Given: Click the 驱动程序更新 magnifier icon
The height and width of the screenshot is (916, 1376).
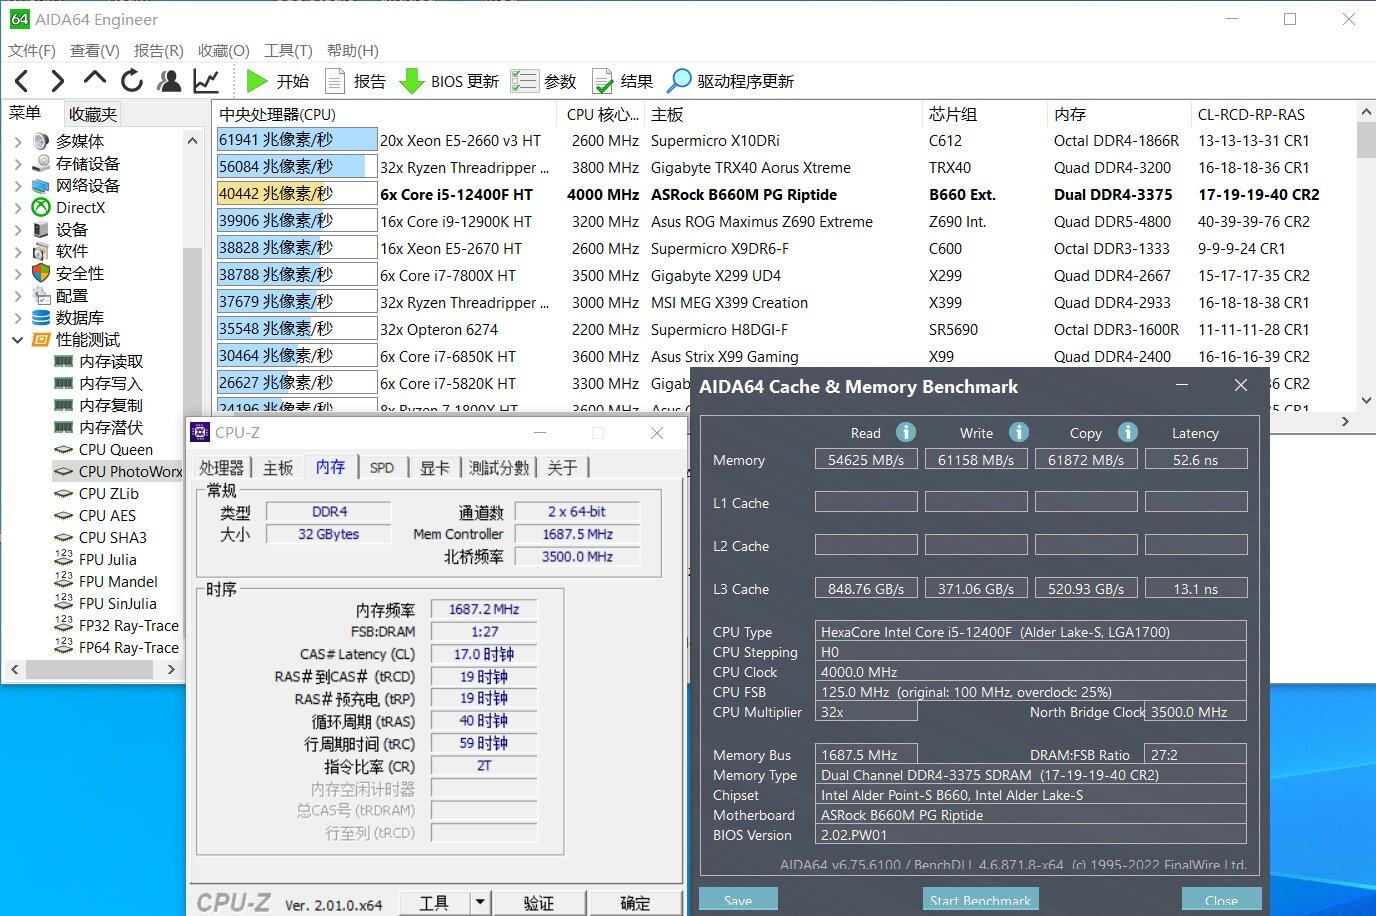Looking at the screenshot, I should coord(679,81).
